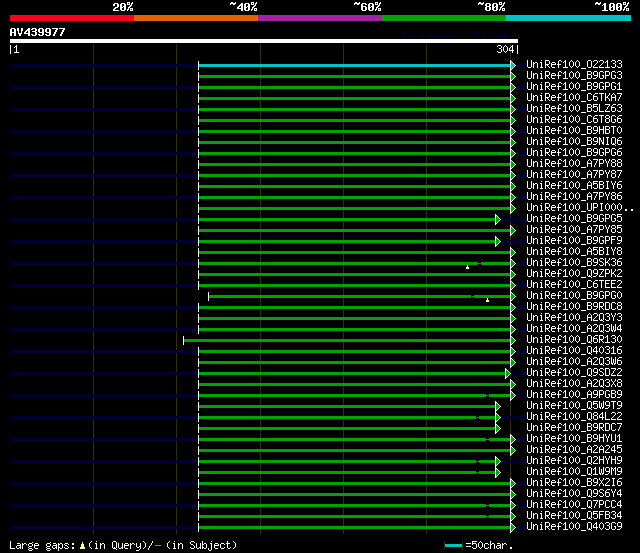The width and height of the screenshot is (640, 553).
Task: Open the UniRef100_A7PY86 entry
Action: tap(574, 197)
